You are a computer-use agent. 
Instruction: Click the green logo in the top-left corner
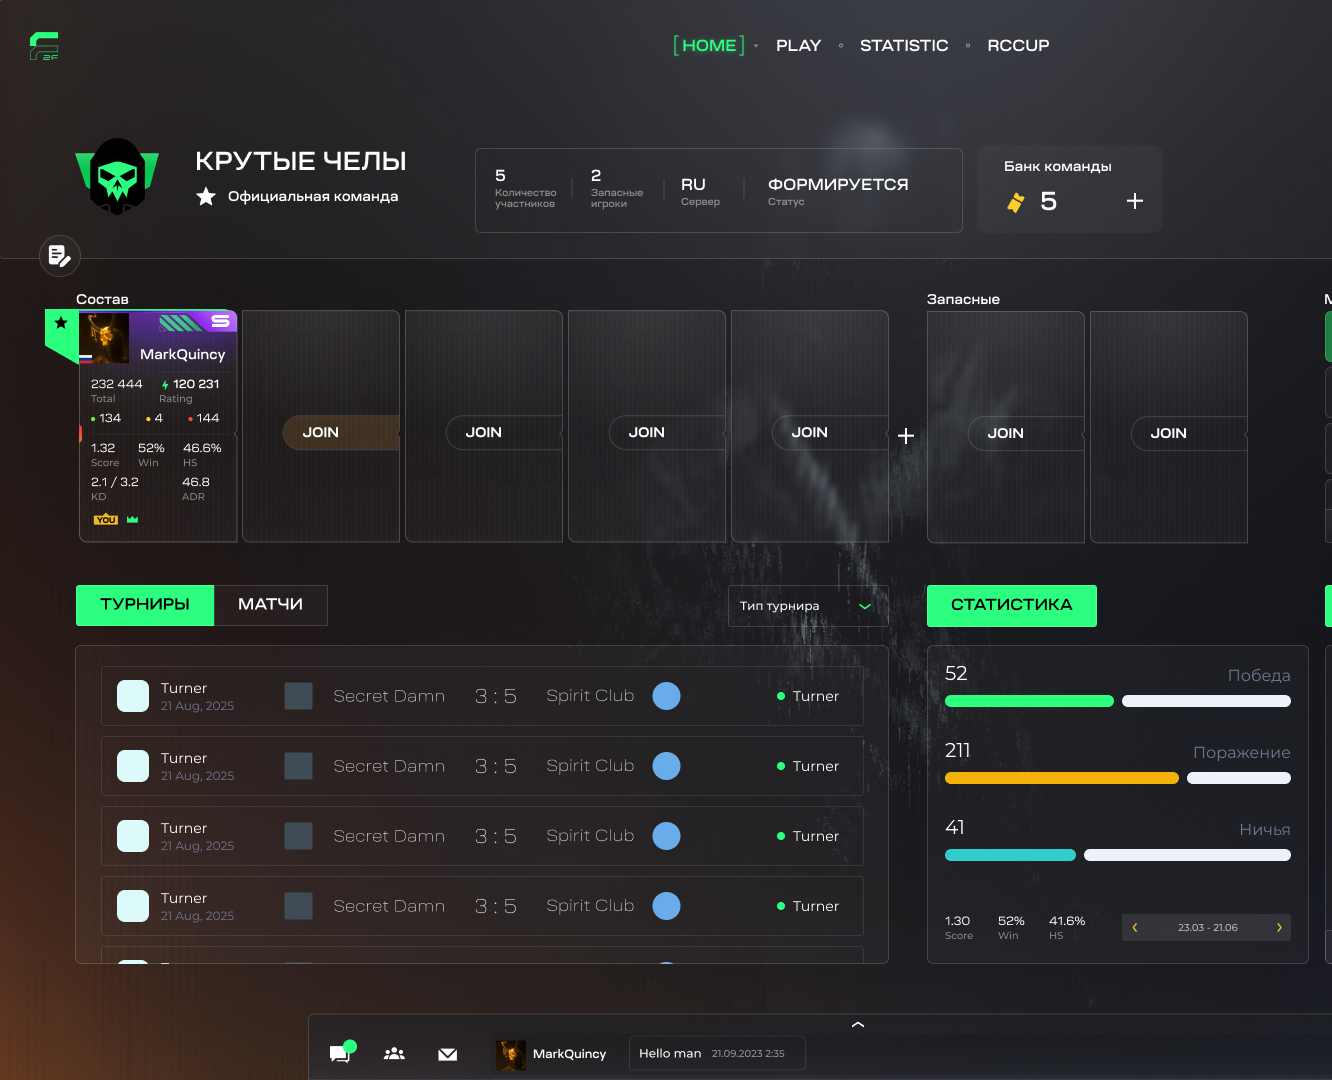(x=44, y=46)
